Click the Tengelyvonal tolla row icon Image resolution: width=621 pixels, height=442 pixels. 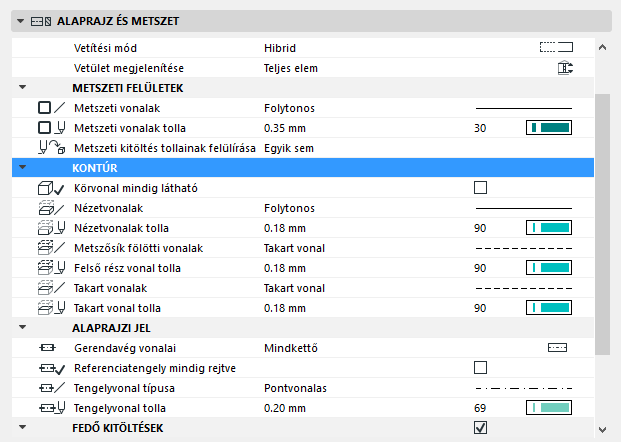tap(50, 408)
